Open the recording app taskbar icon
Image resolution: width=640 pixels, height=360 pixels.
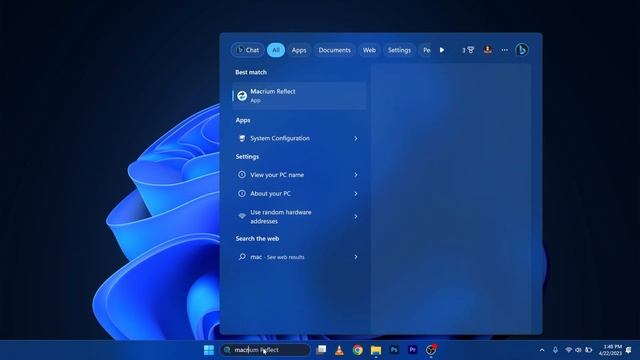coord(431,350)
